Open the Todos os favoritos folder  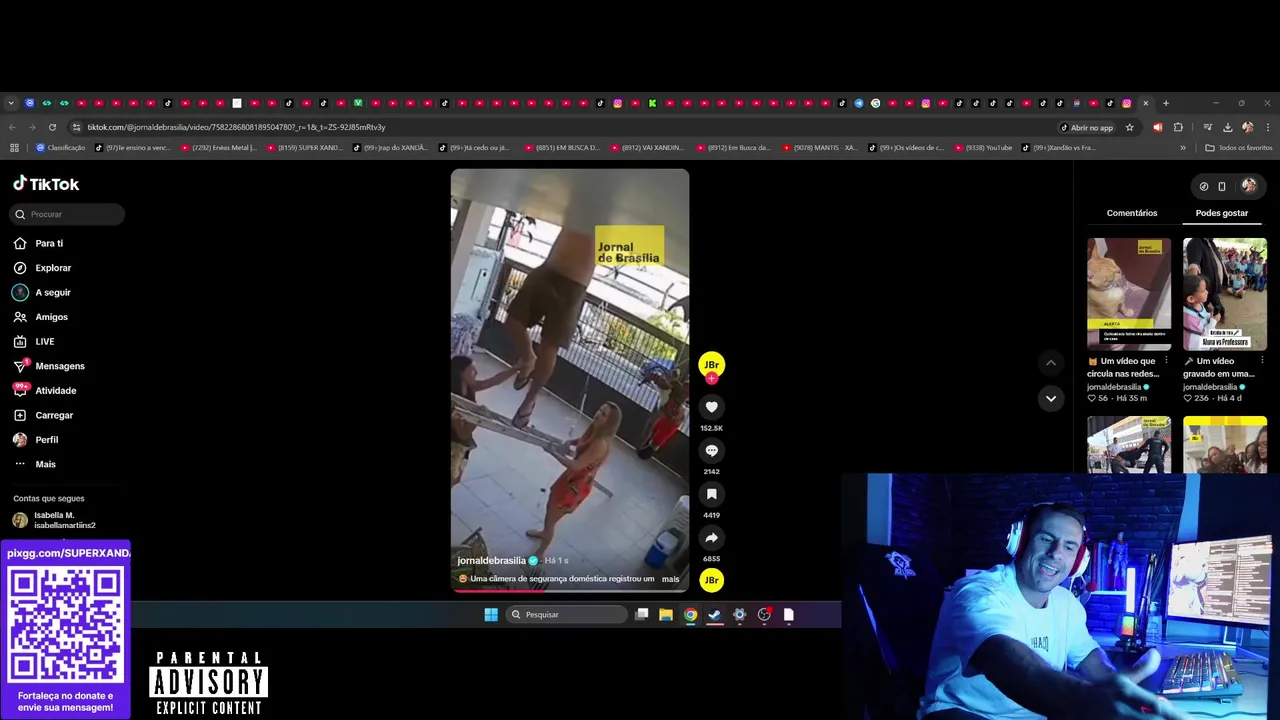point(1239,148)
